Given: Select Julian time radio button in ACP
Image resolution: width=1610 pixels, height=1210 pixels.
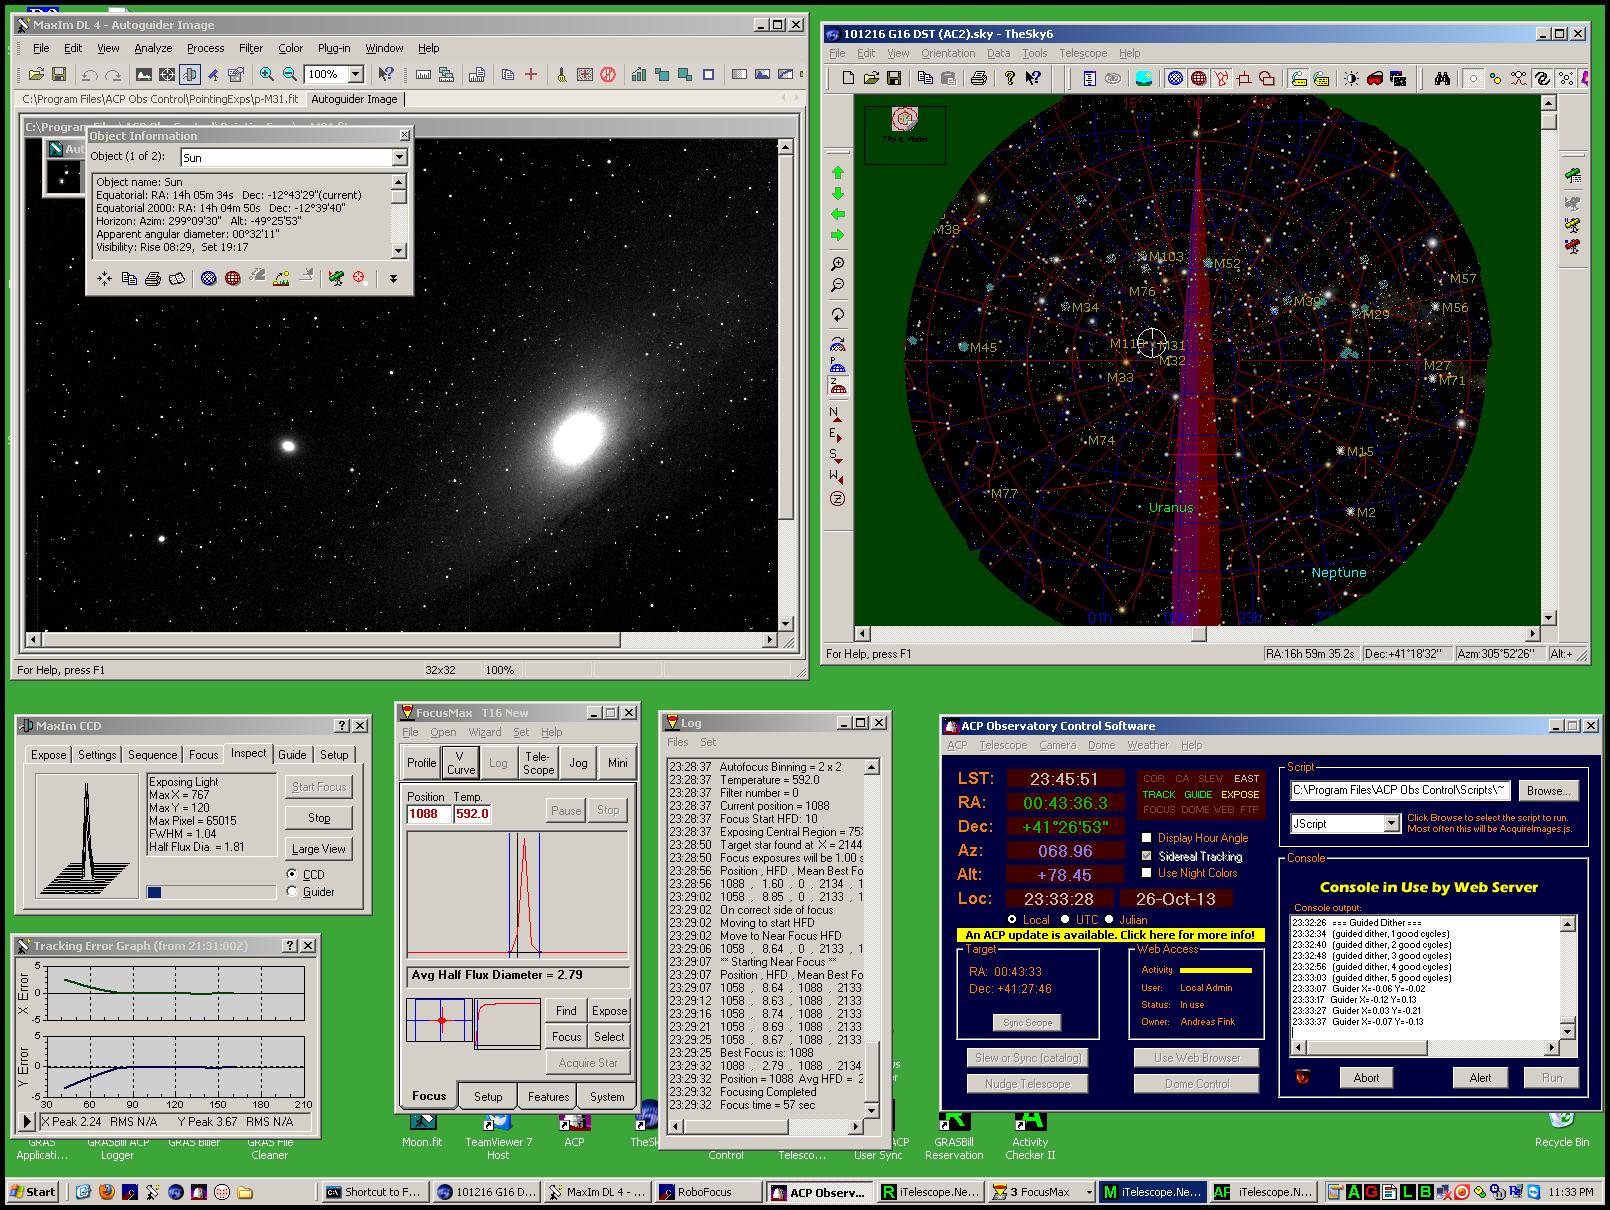Looking at the screenshot, I should pos(1109,919).
